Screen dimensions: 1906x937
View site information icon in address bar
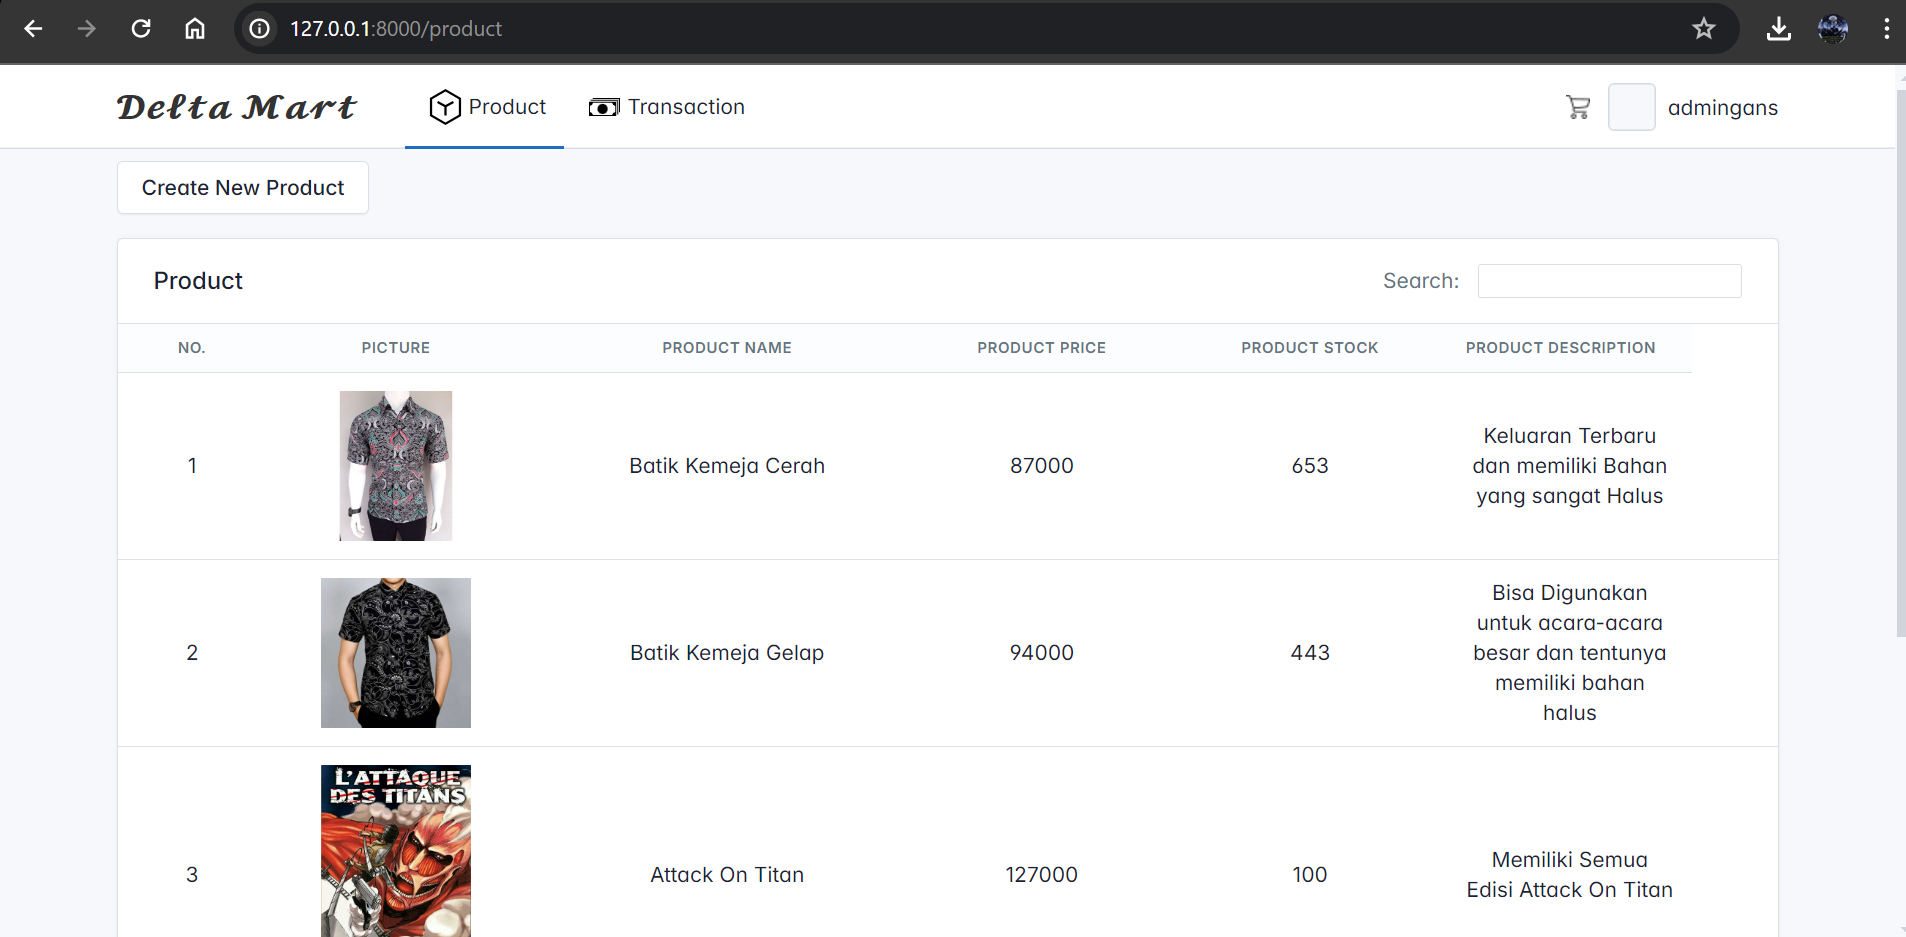click(260, 29)
